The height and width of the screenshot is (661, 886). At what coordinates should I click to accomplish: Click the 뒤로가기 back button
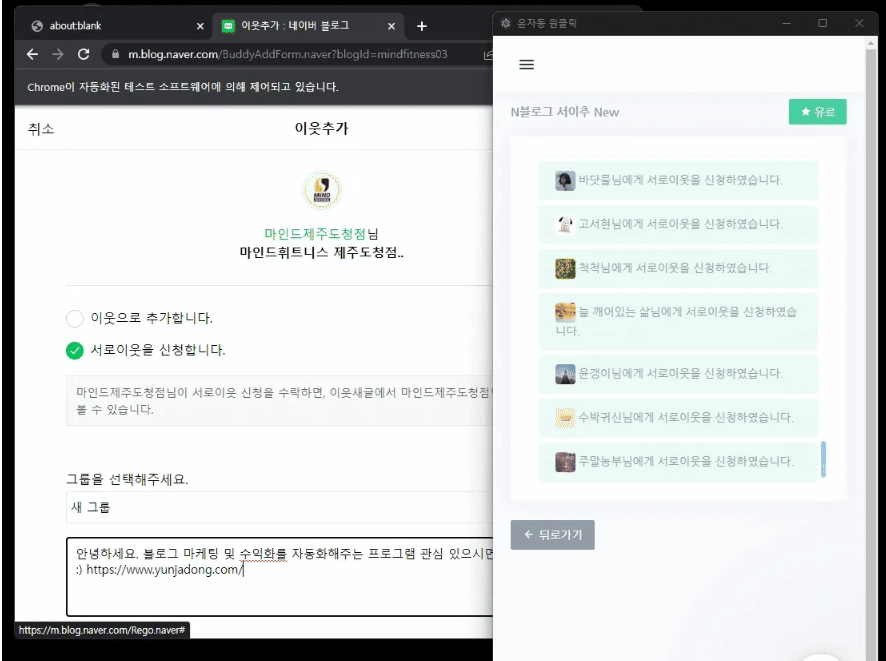point(552,534)
